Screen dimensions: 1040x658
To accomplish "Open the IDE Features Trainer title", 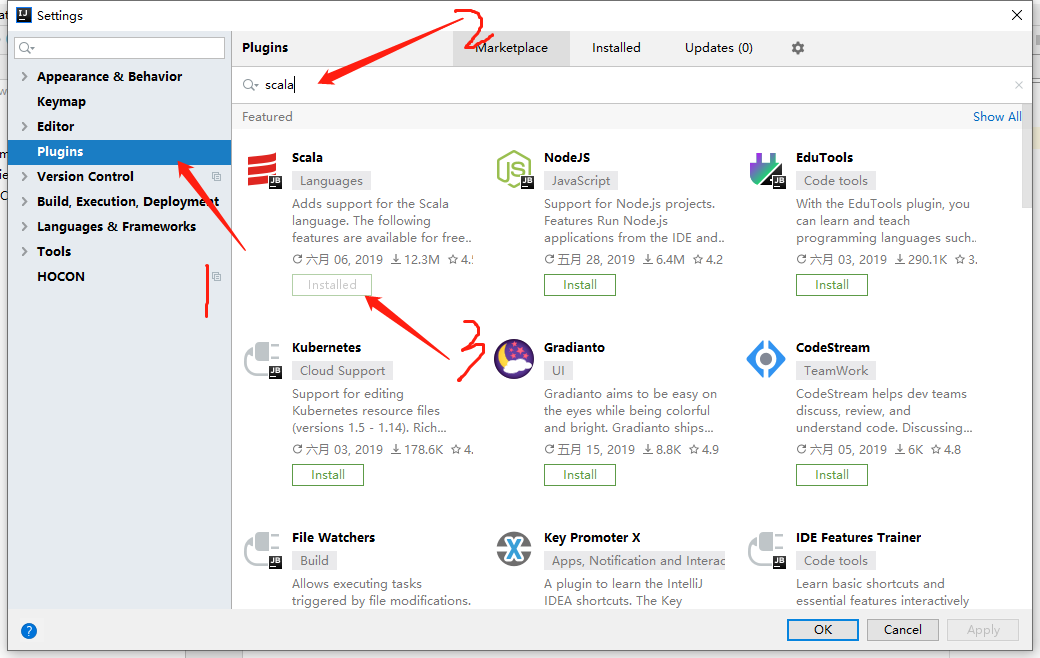I will click(858, 538).
